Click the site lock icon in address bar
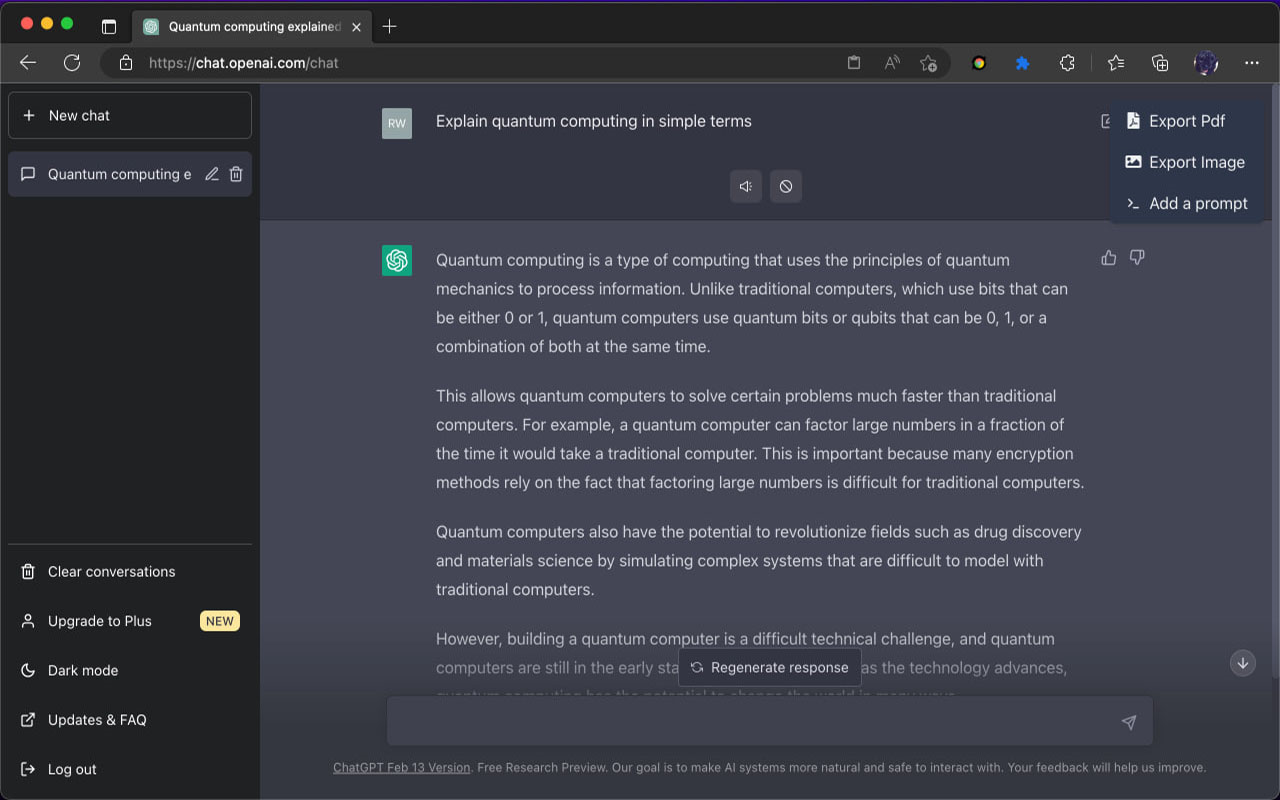This screenshot has width=1280, height=800. [126, 63]
